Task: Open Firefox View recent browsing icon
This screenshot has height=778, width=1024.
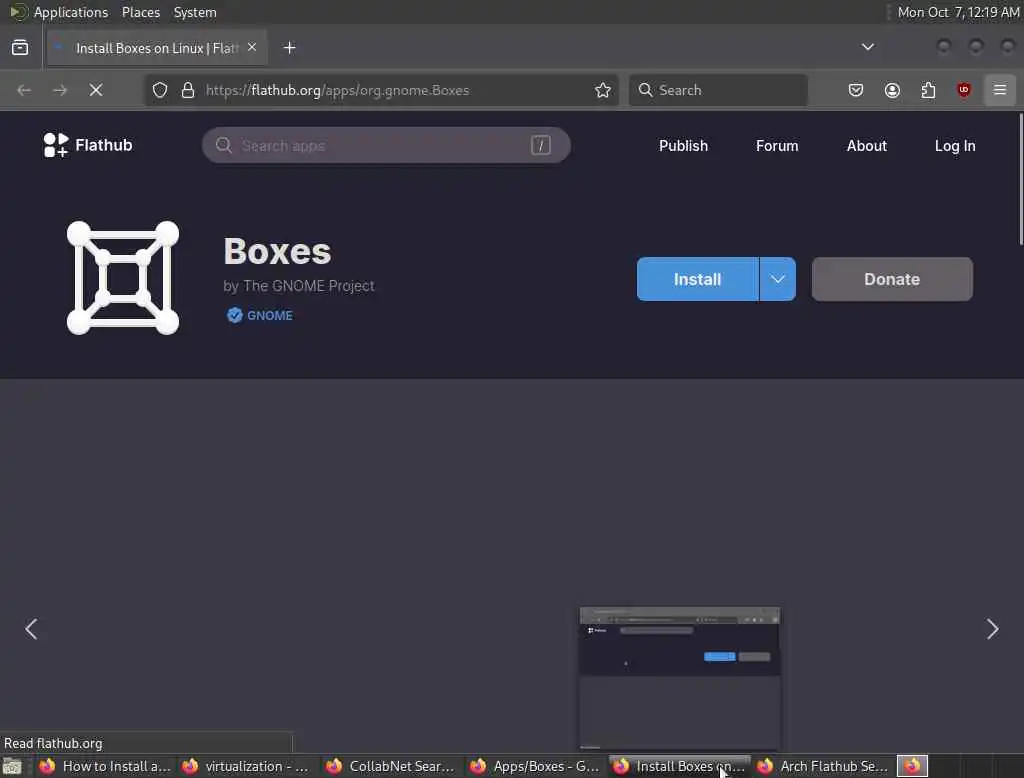Action: coord(20,48)
